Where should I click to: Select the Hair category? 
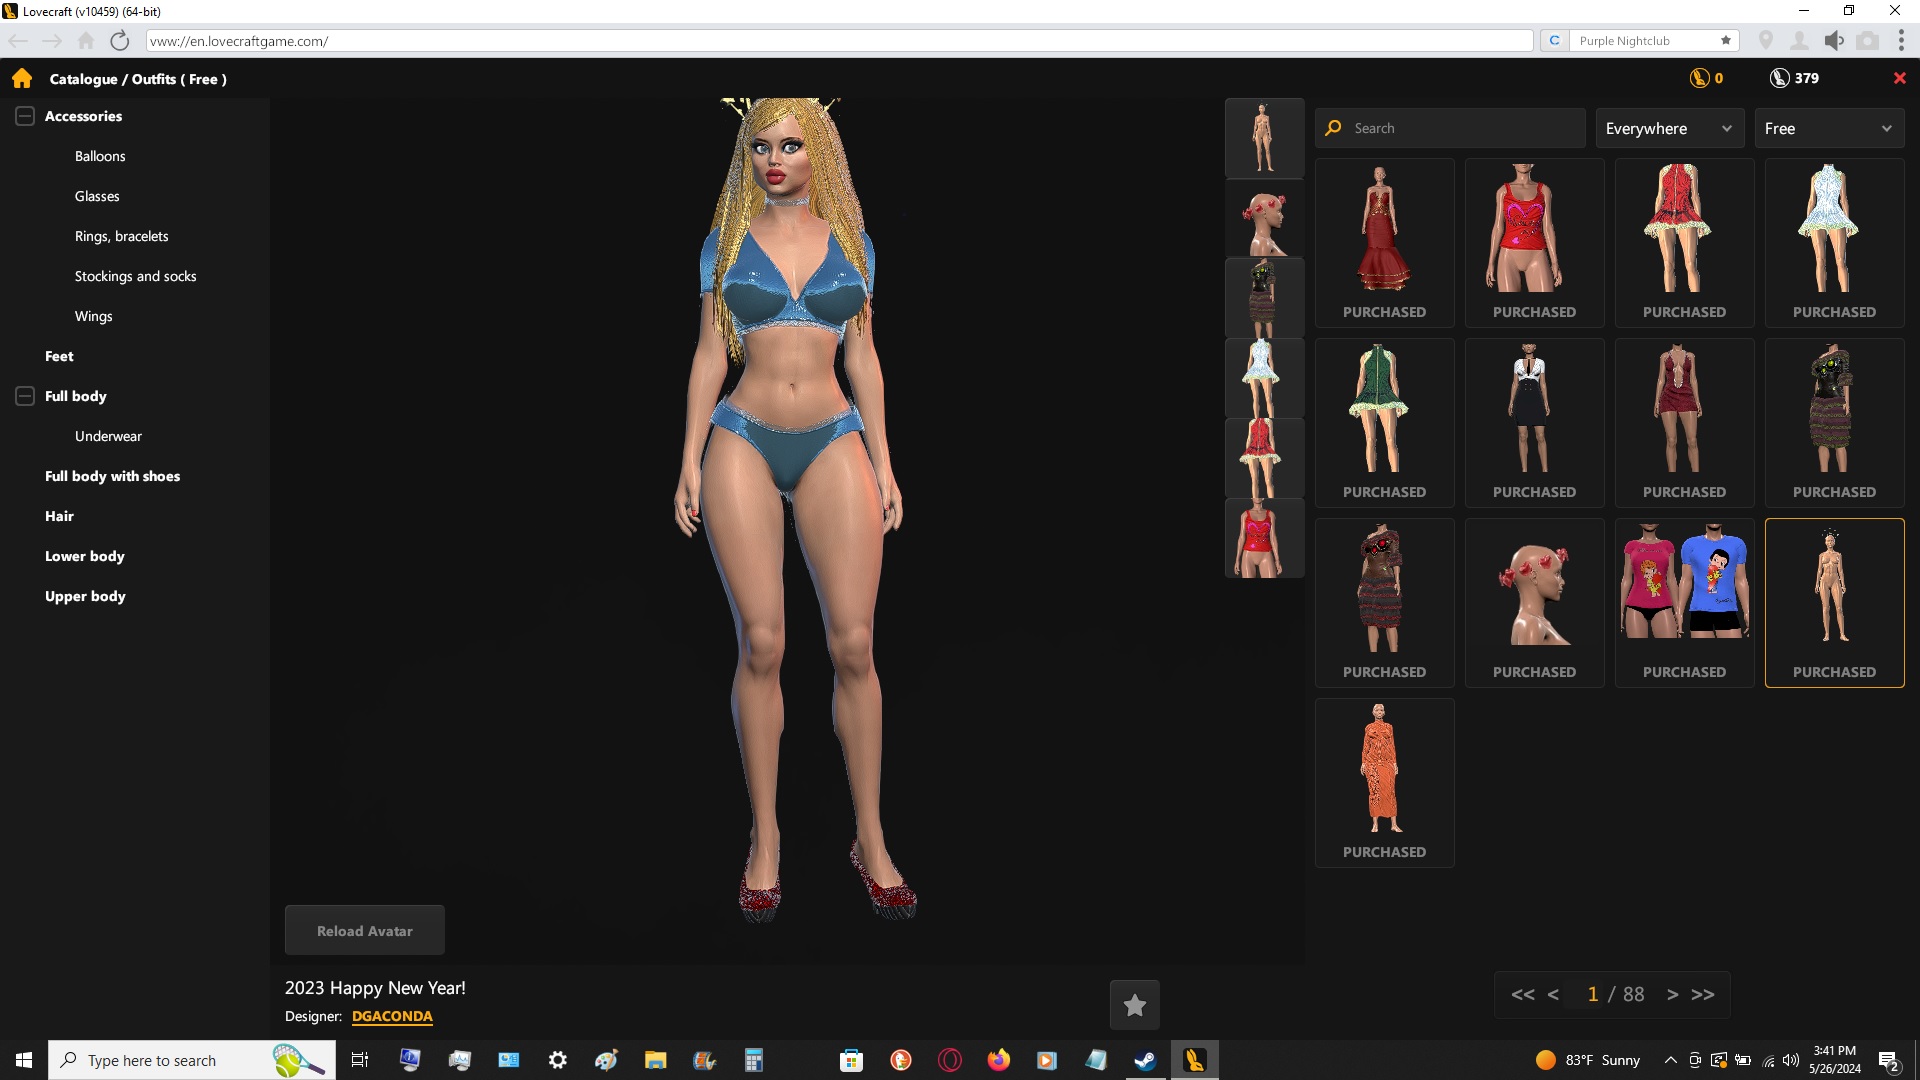pyautogui.click(x=59, y=516)
